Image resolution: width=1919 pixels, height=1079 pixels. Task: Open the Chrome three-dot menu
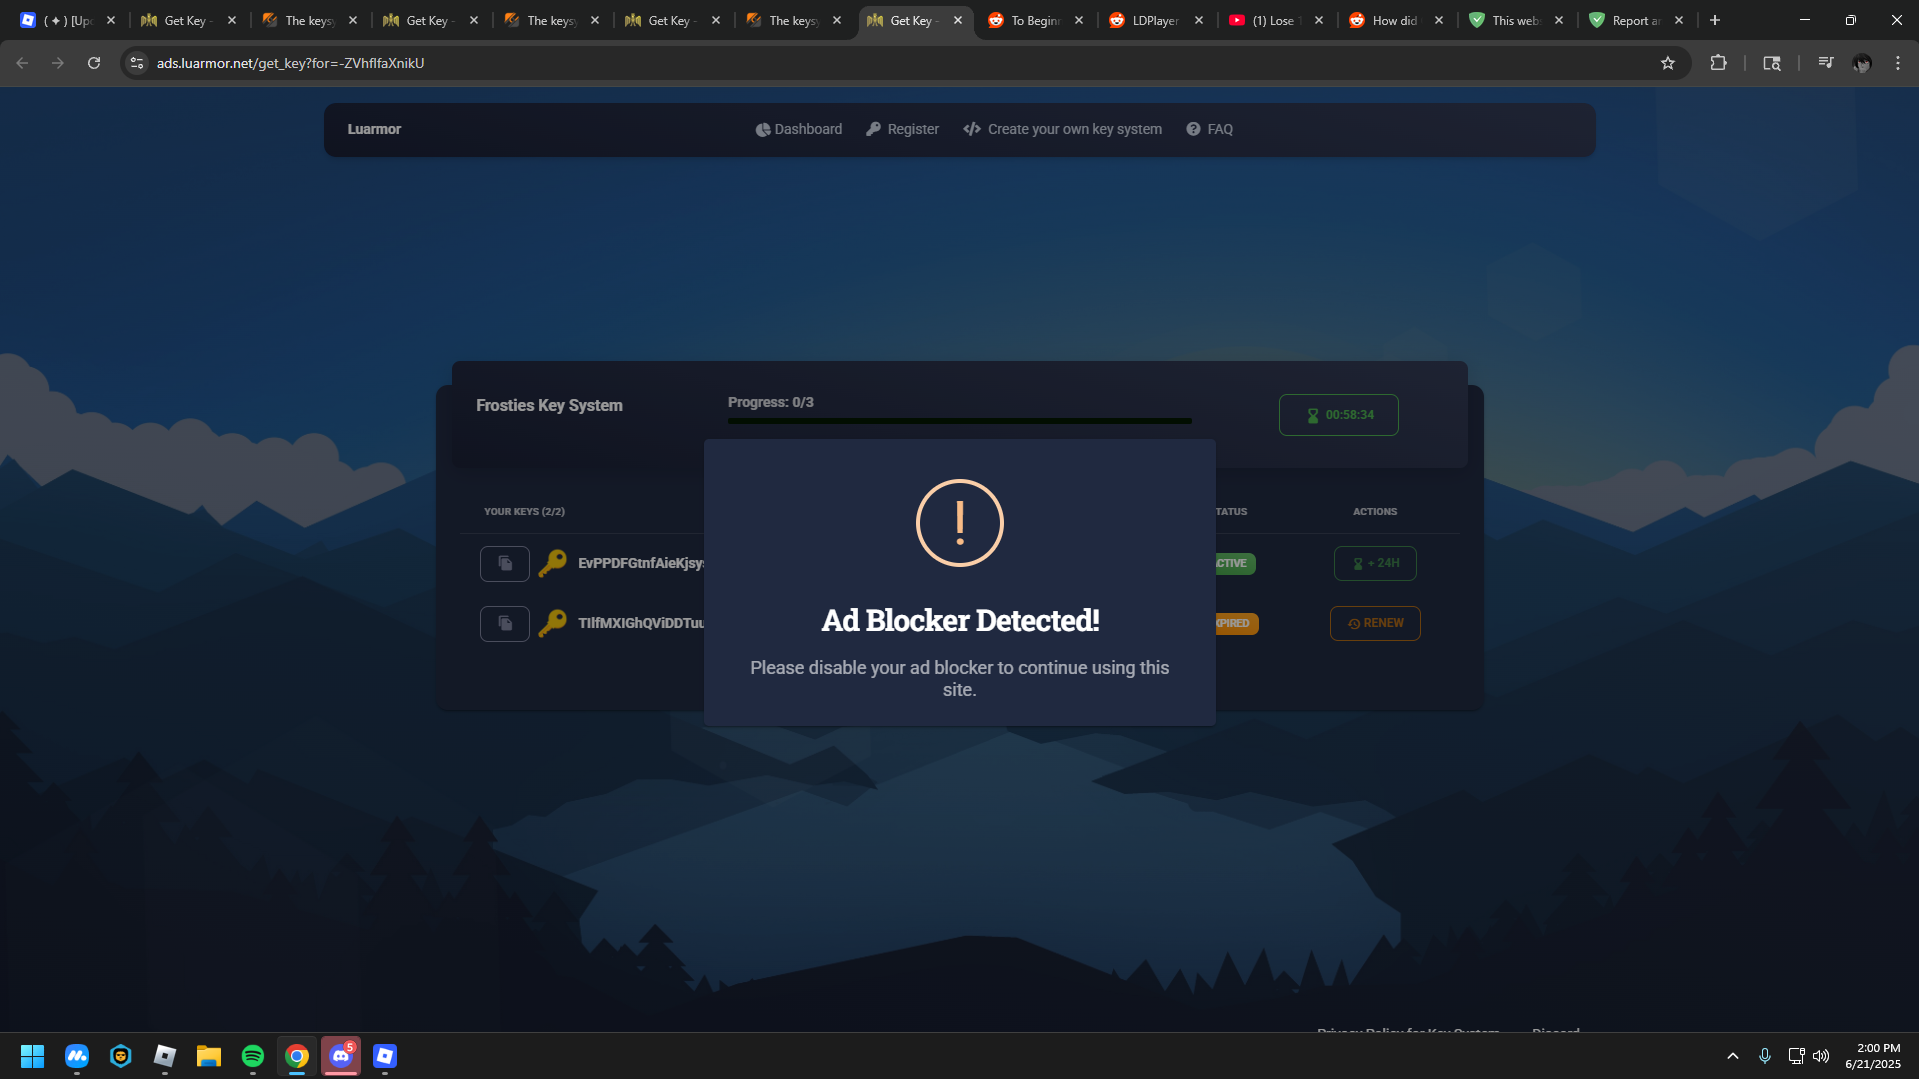[1897, 62]
